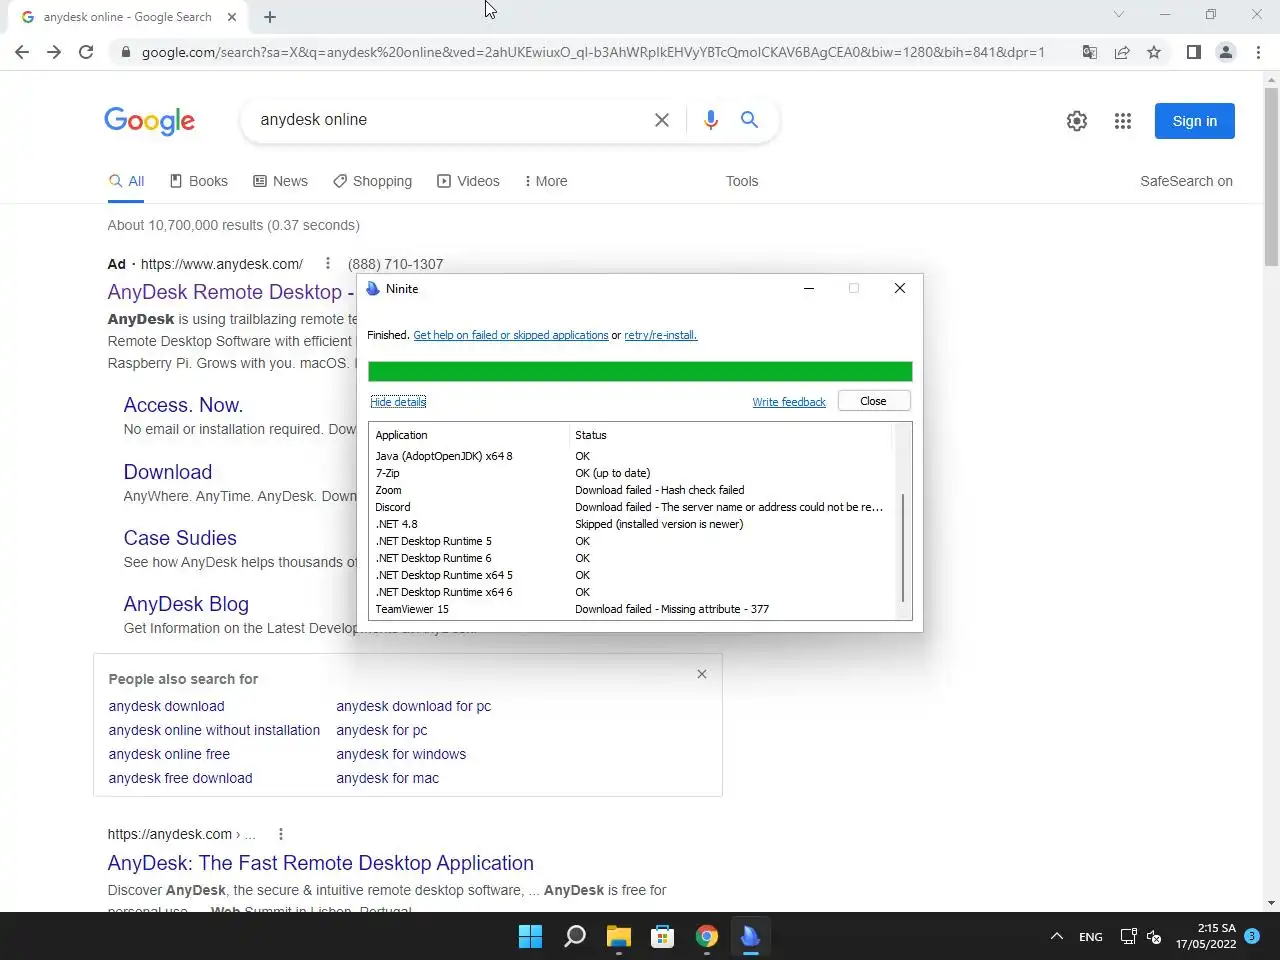
Task: Click inside the Google search input field
Action: click(x=450, y=120)
